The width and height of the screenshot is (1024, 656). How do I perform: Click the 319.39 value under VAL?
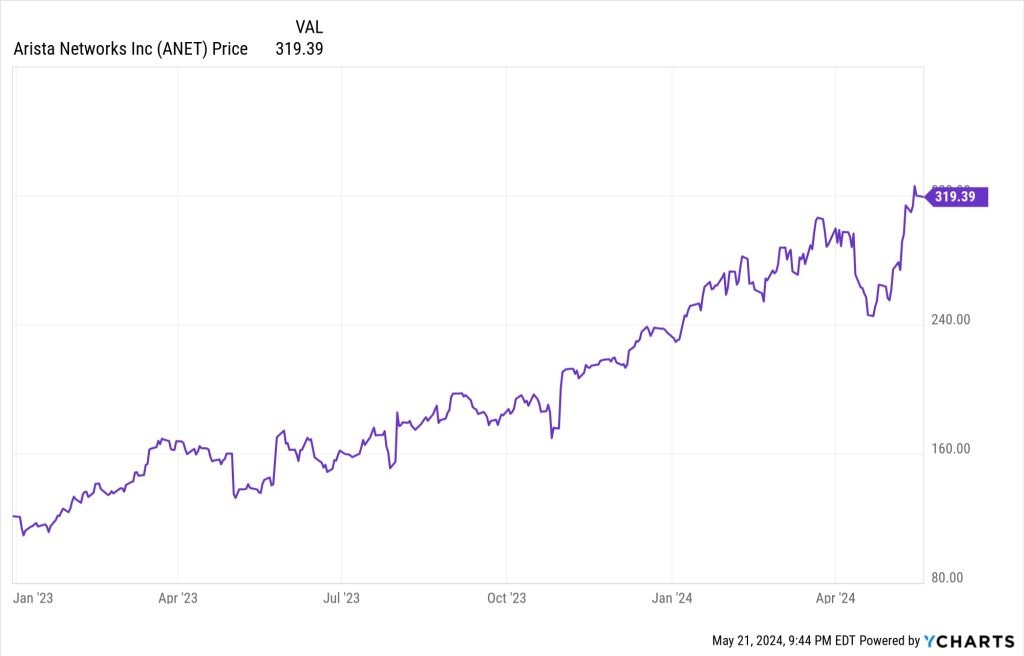[299, 48]
